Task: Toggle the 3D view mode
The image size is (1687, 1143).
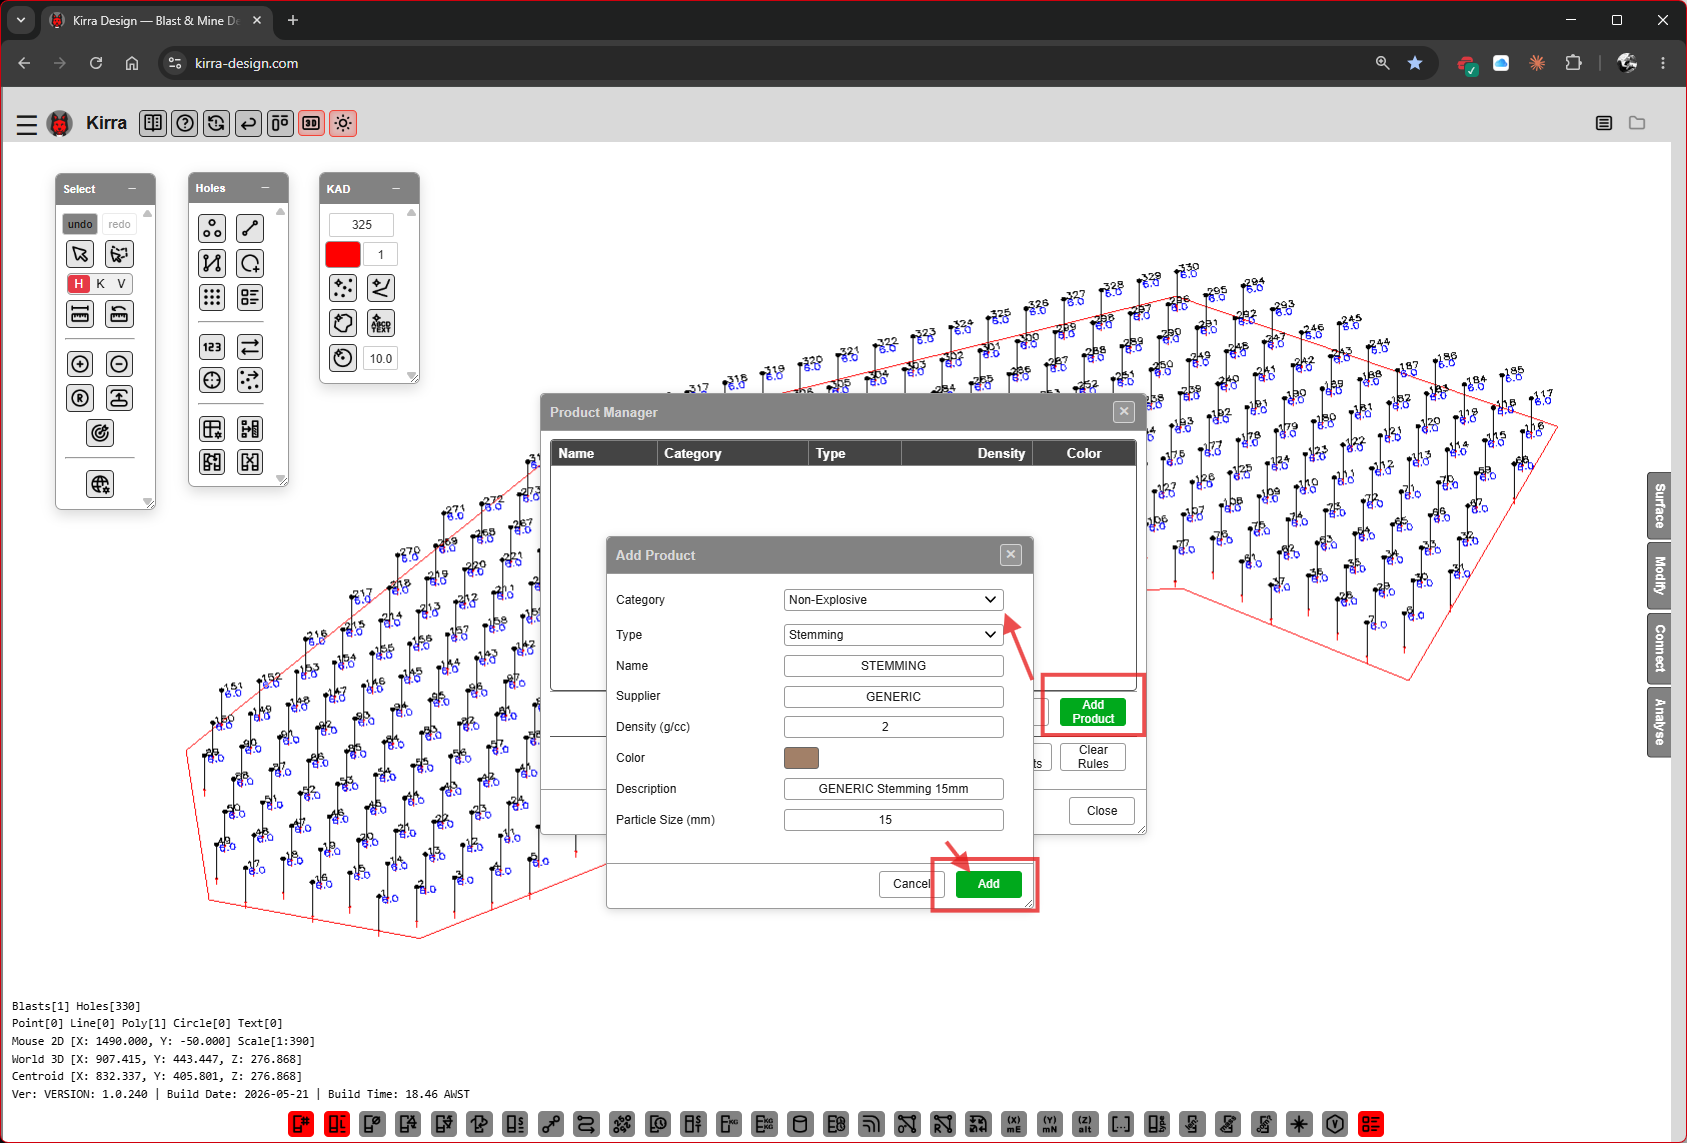Action: (x=312, y=123)
